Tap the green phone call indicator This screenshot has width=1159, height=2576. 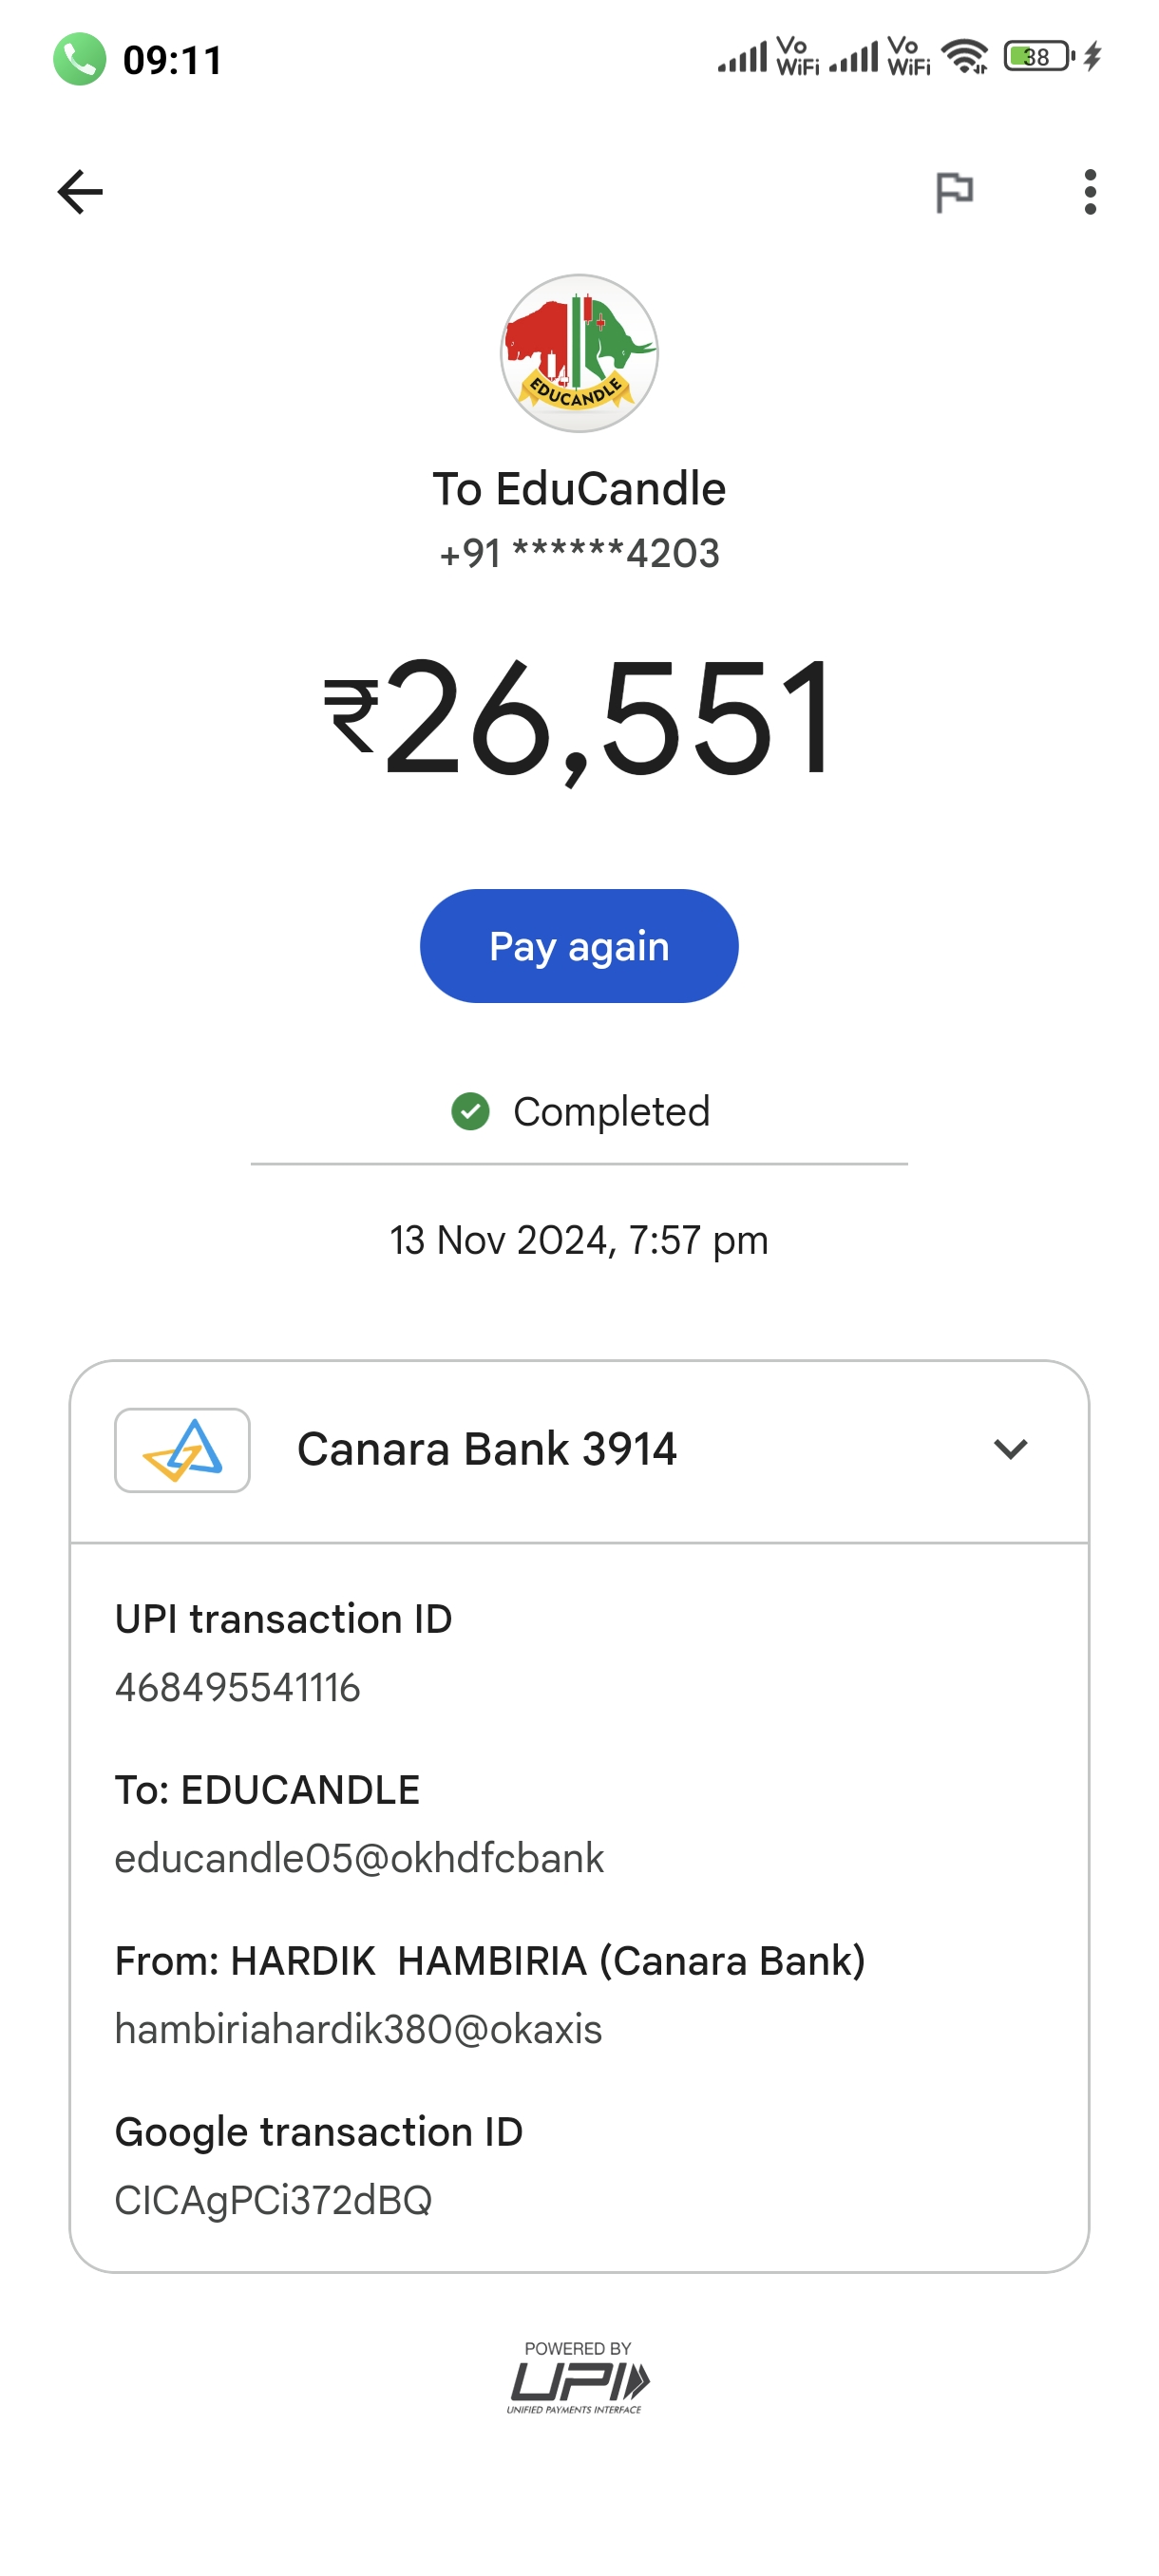pos(80,59)
